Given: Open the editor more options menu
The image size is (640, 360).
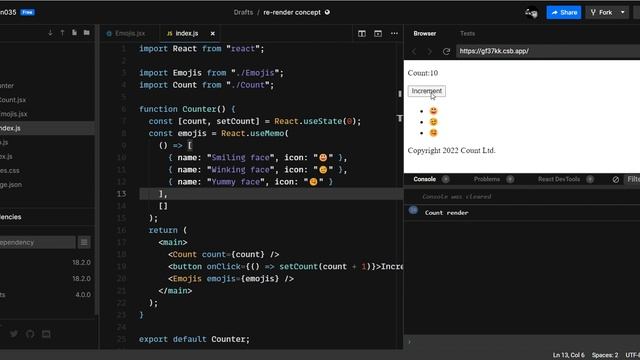Looking at the screenshot, I should [394, 33].
